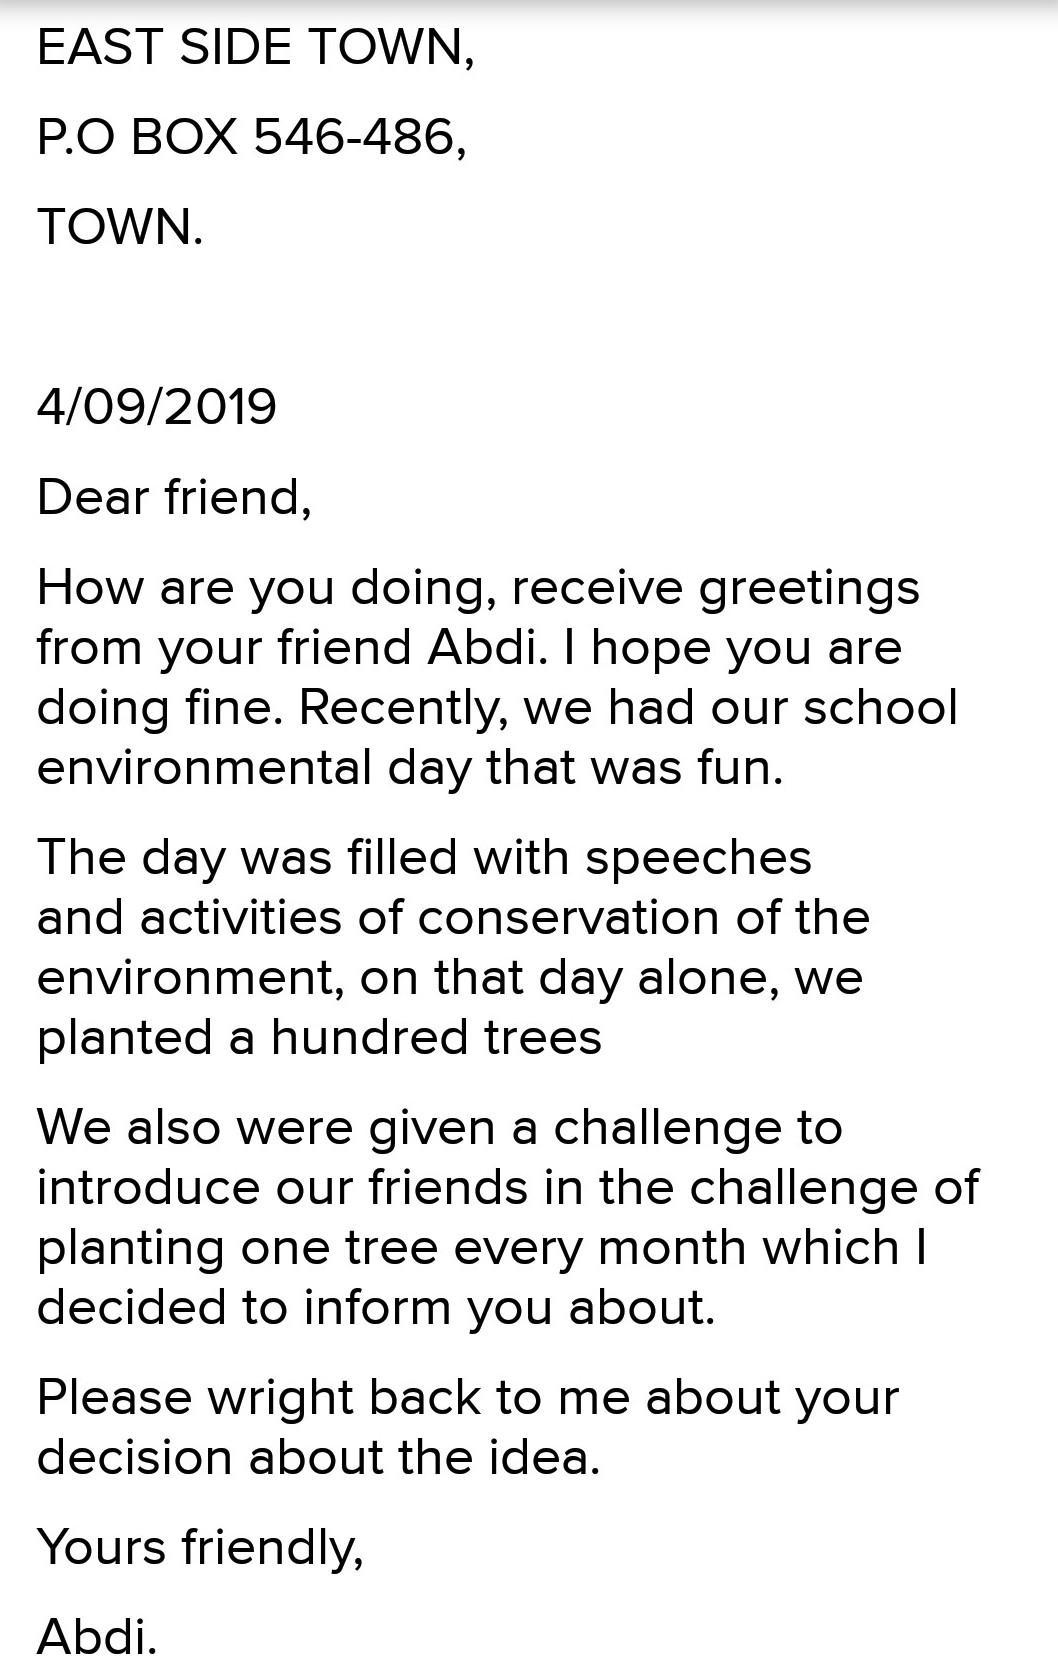Click the line starting 'Please wright back to me'
The width and height of the screenshot is (1058, 1678).
(x=467, y=1397)
